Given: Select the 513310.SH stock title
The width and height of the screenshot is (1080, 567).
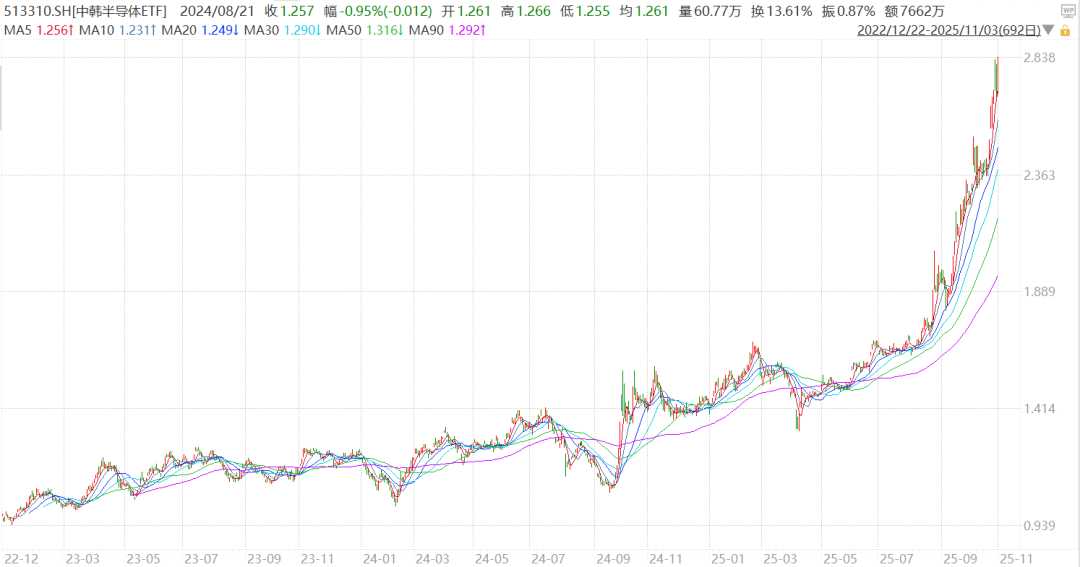Looking at the screenshot, I should 86,11.
